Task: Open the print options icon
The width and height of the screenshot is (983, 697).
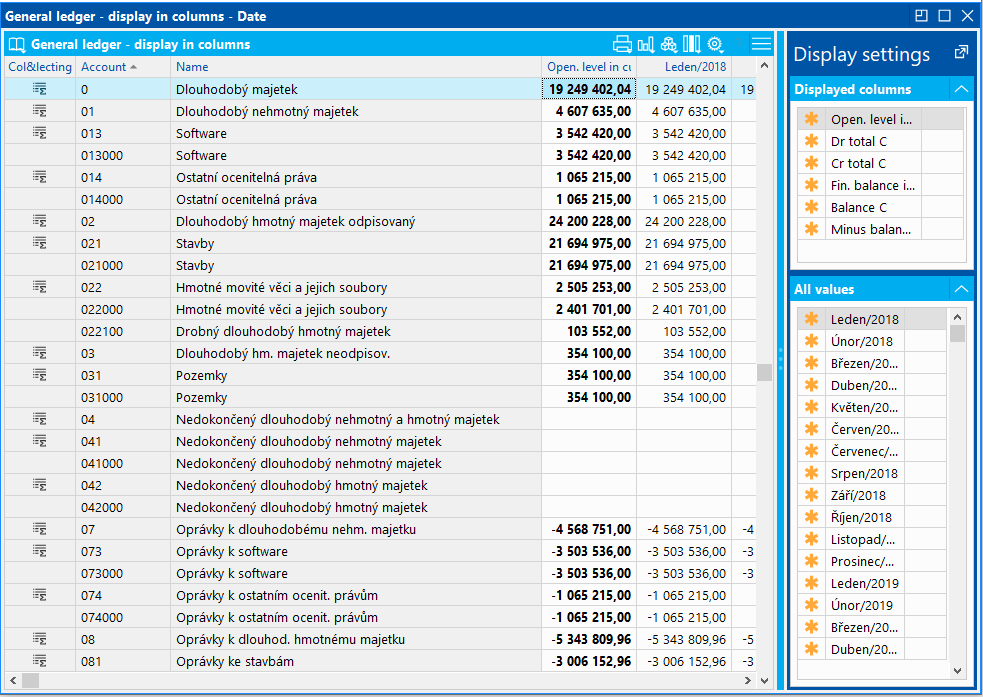Action: 622,44
